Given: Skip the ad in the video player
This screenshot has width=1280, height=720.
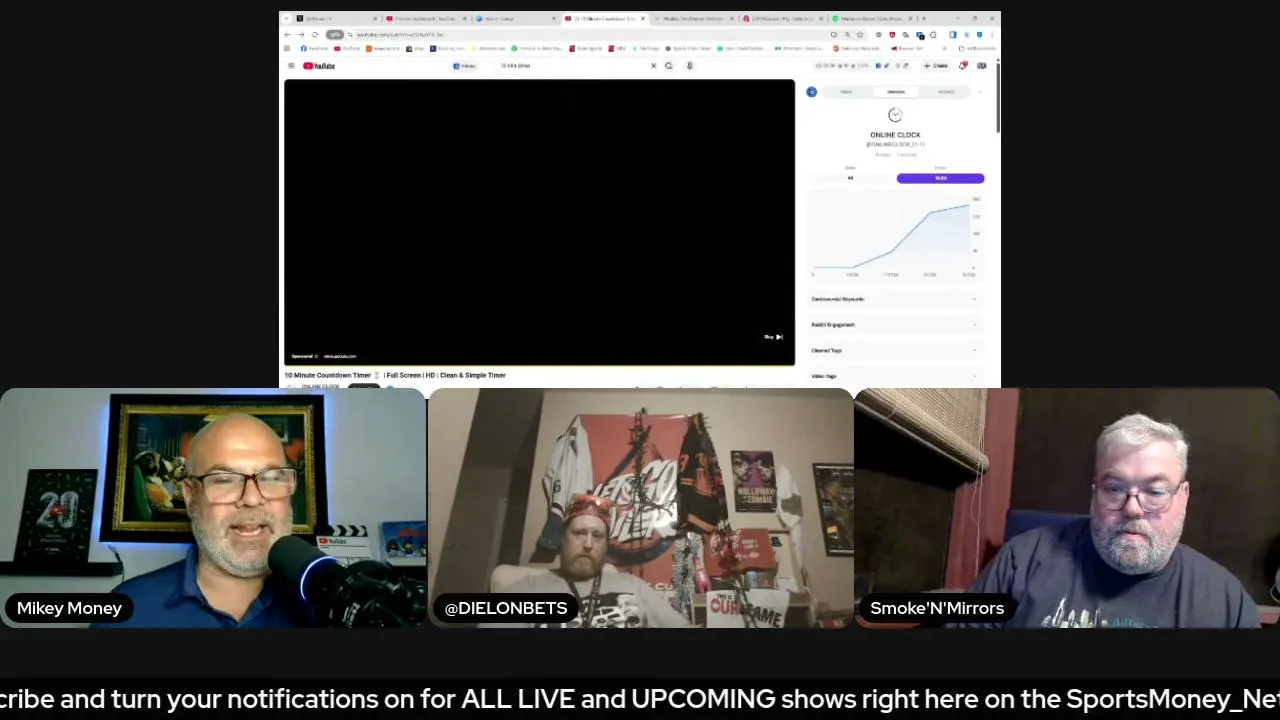Looking at the screenshot, I should (773, 337).
